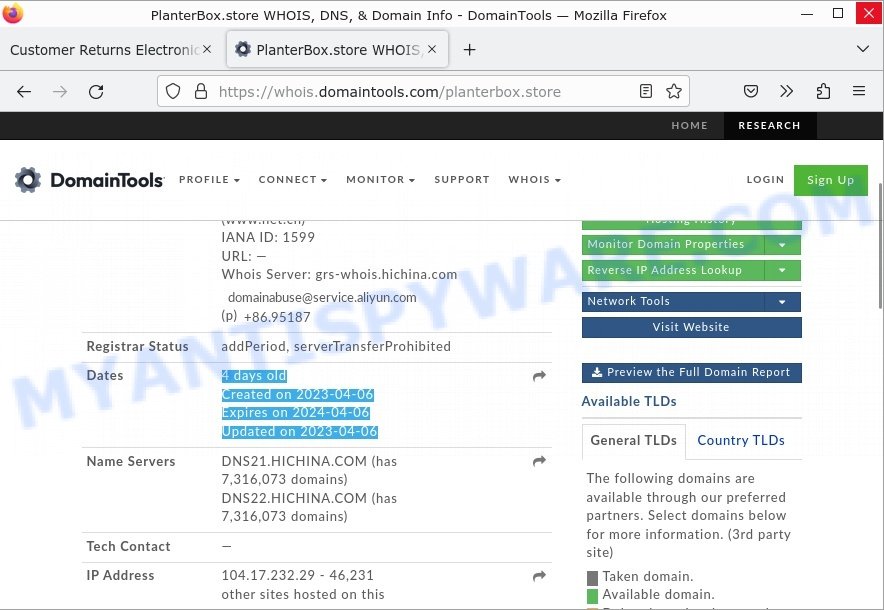Viewport: 884px width, 610px height.
Task: Click the Network Tools button
Action: coord(673,302)
